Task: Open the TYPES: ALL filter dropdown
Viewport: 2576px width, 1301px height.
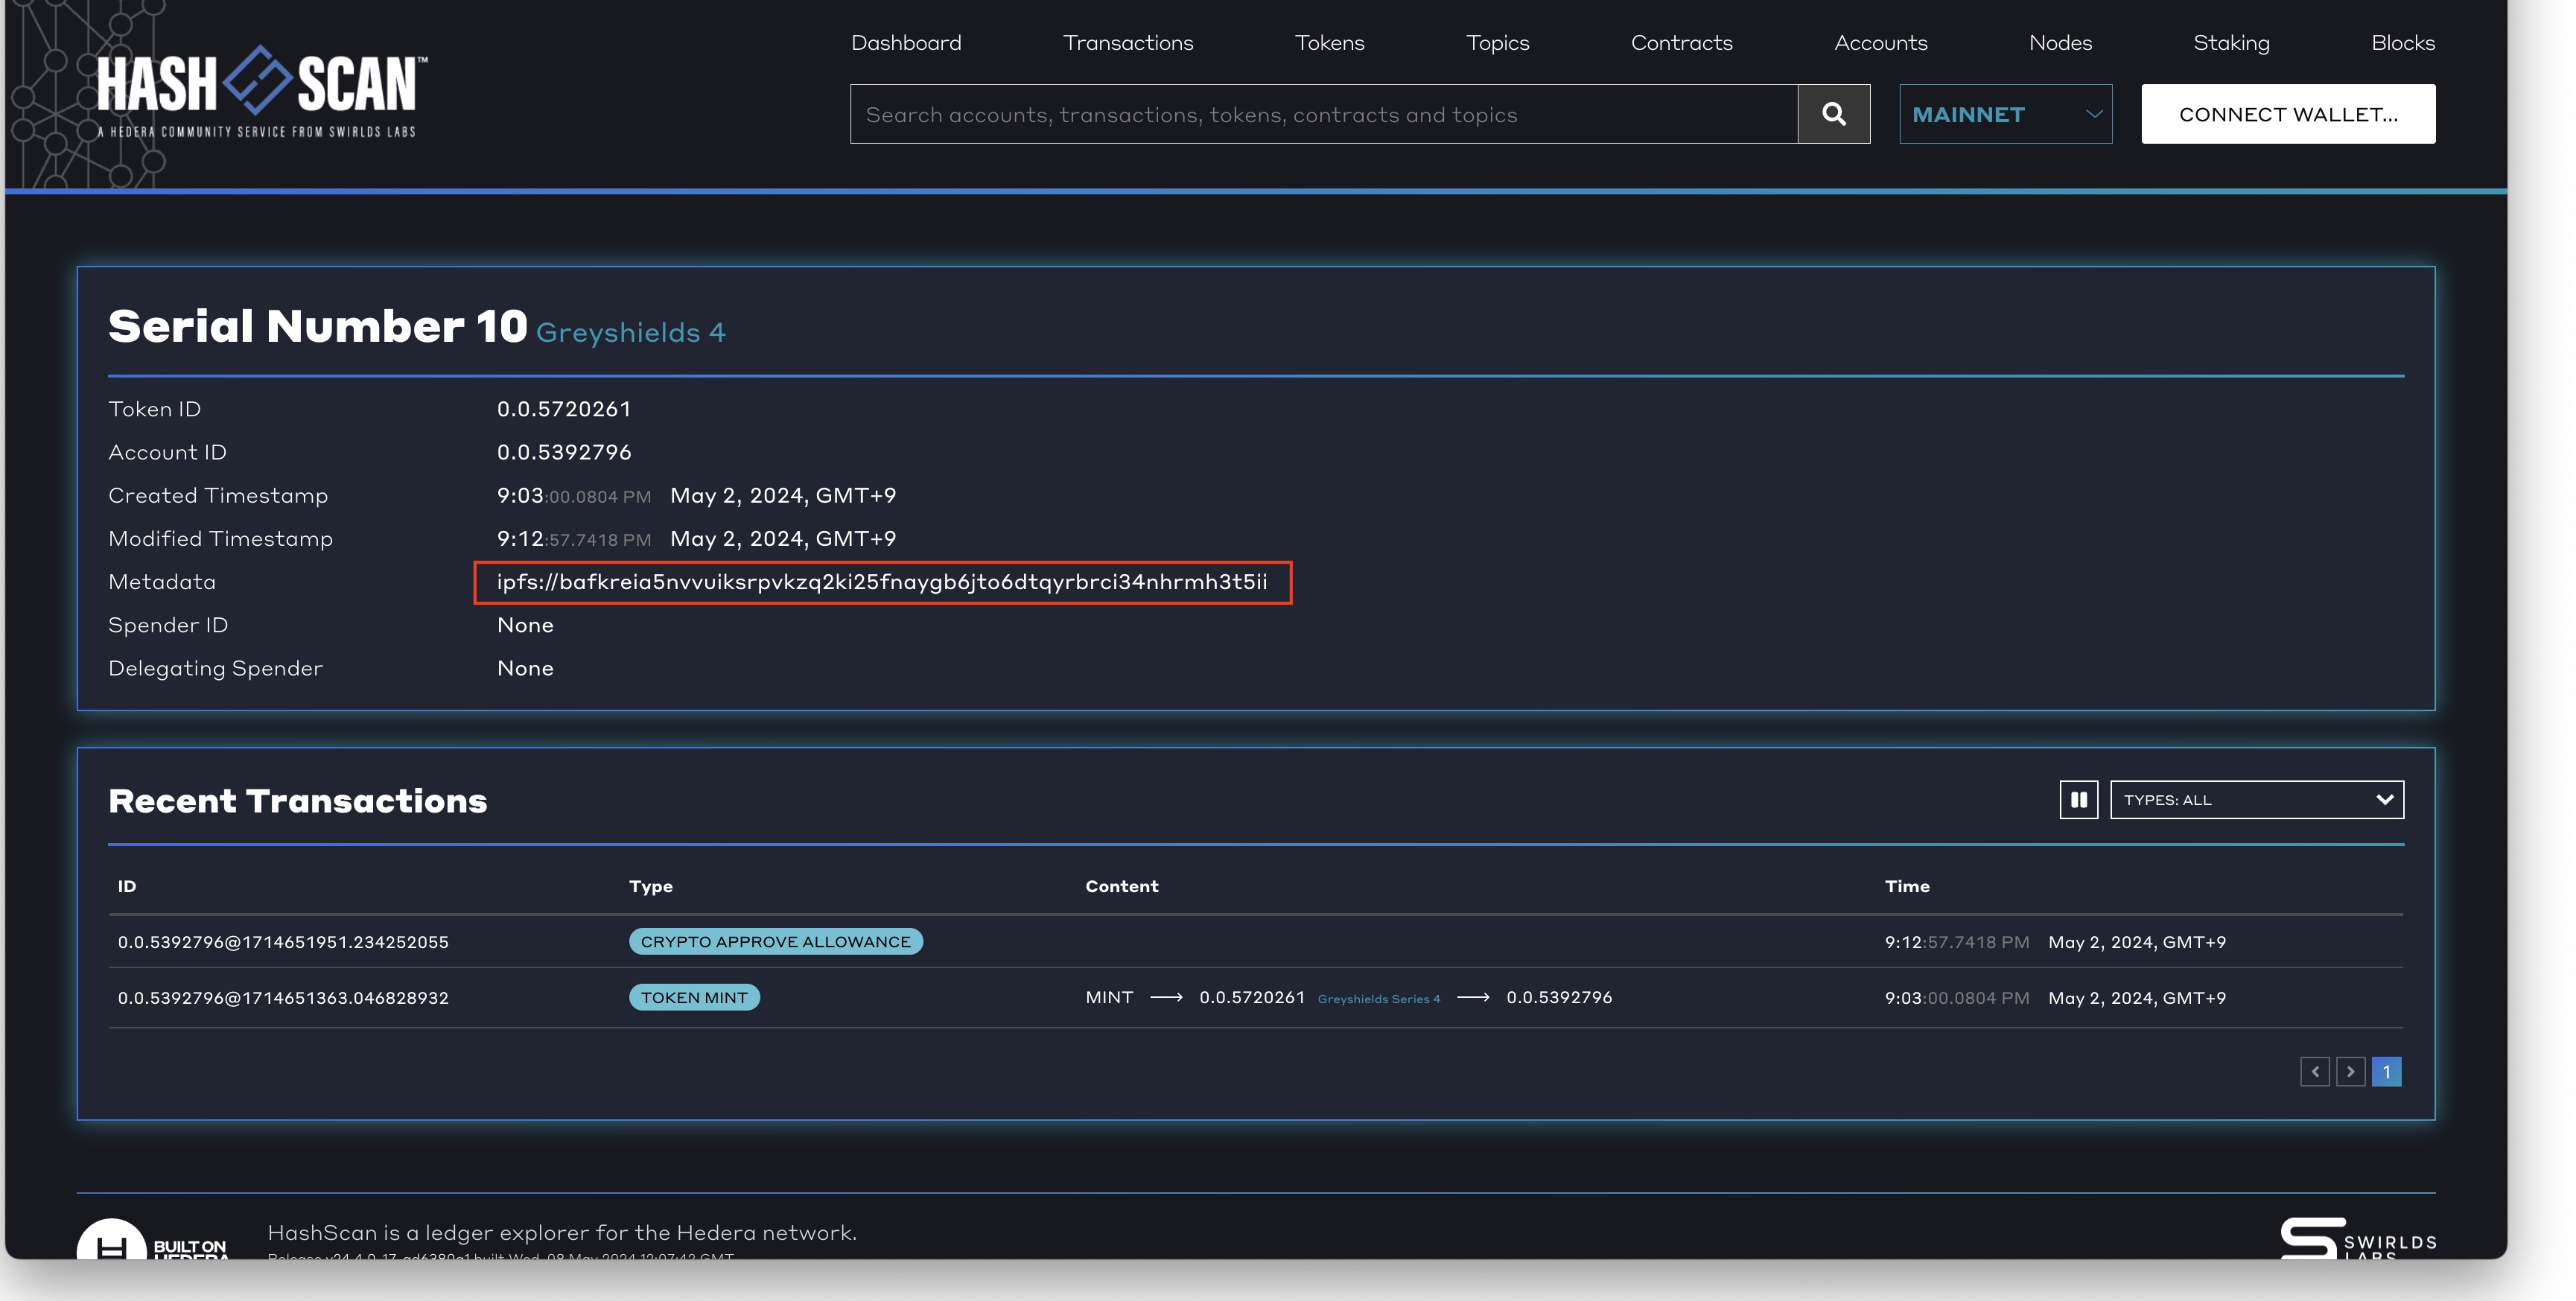Action: pos(2256,799)
